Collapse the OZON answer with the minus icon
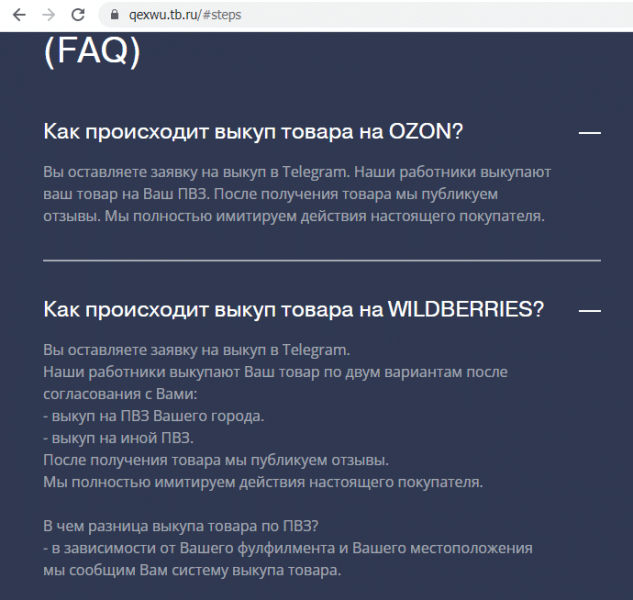This screenshot has width=633, height=600. pos(590,132)
